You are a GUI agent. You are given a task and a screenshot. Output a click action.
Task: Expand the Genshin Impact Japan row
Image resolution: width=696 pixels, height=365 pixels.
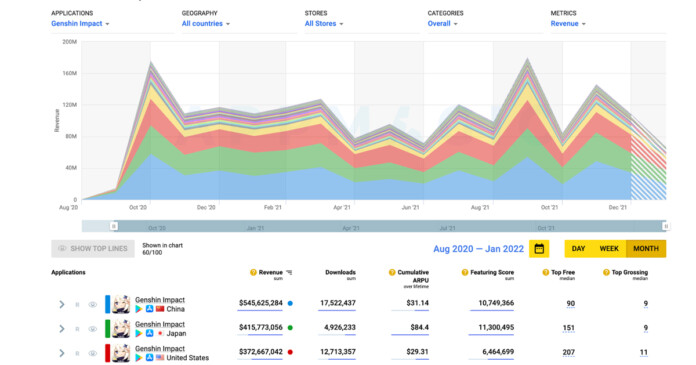click(62, 329)
